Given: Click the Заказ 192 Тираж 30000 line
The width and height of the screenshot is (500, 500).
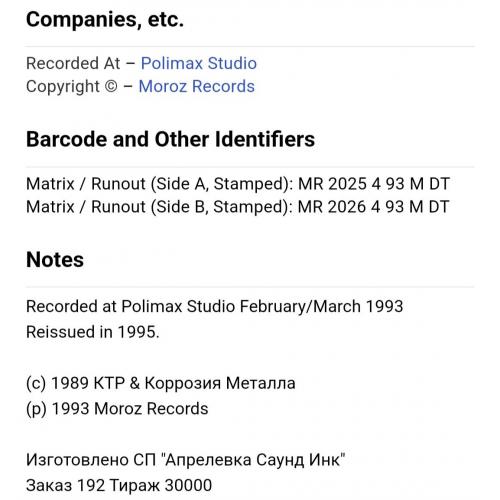Looking at the screenshot, I should click(119, 485).
